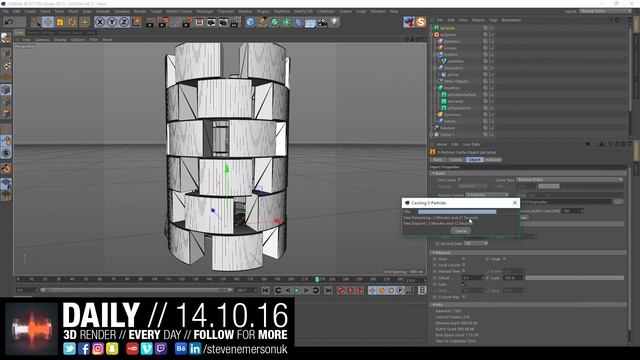
Task: Collapse the Playback section header
Action: [528, 253]
